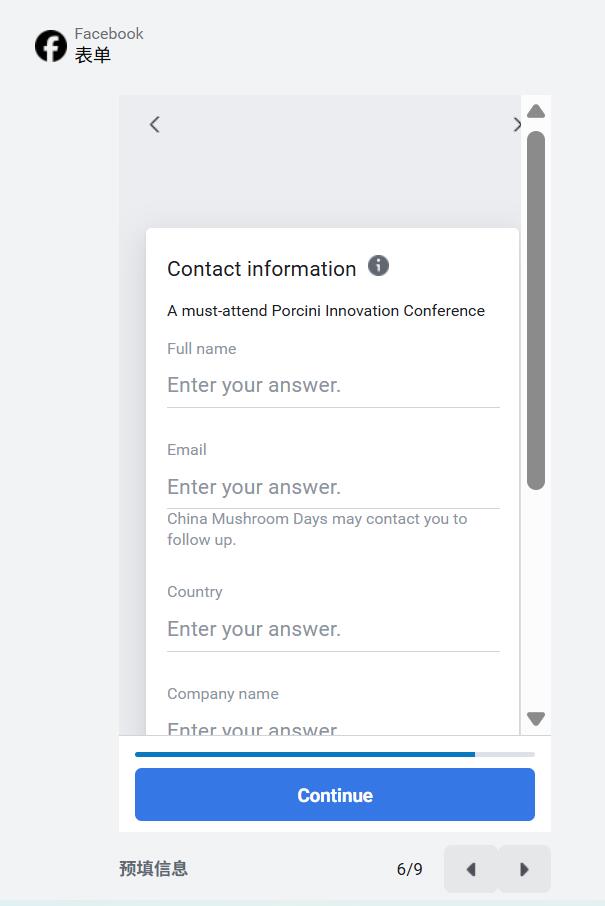This screenshot has height=906, width=605.
Task: Go to next preview page arrow
Action: (524, 869)
